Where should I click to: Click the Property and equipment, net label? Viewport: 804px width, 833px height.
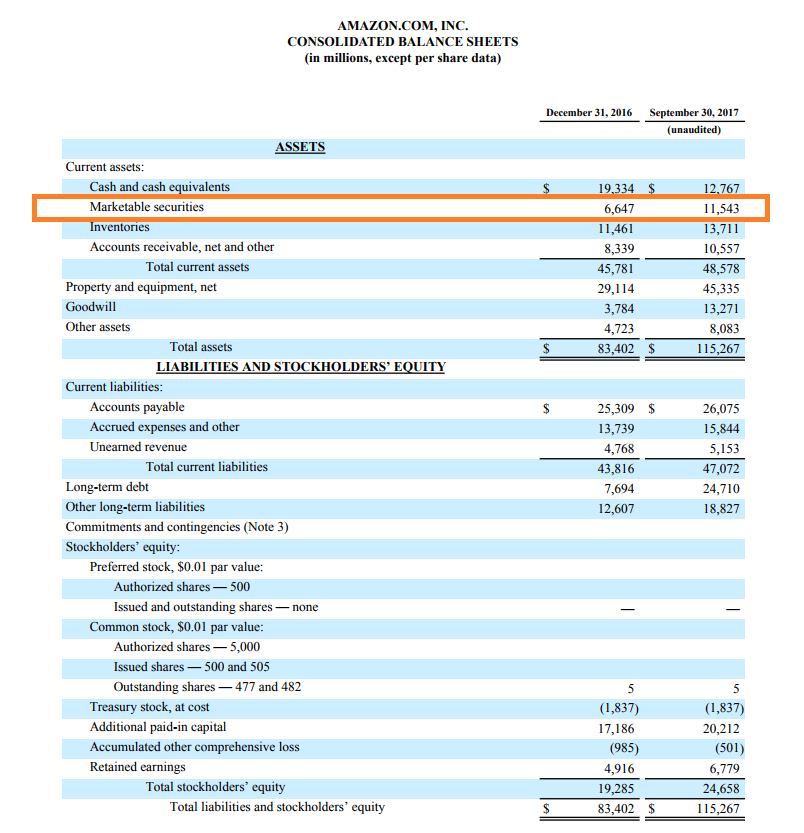tap(141, 287)
